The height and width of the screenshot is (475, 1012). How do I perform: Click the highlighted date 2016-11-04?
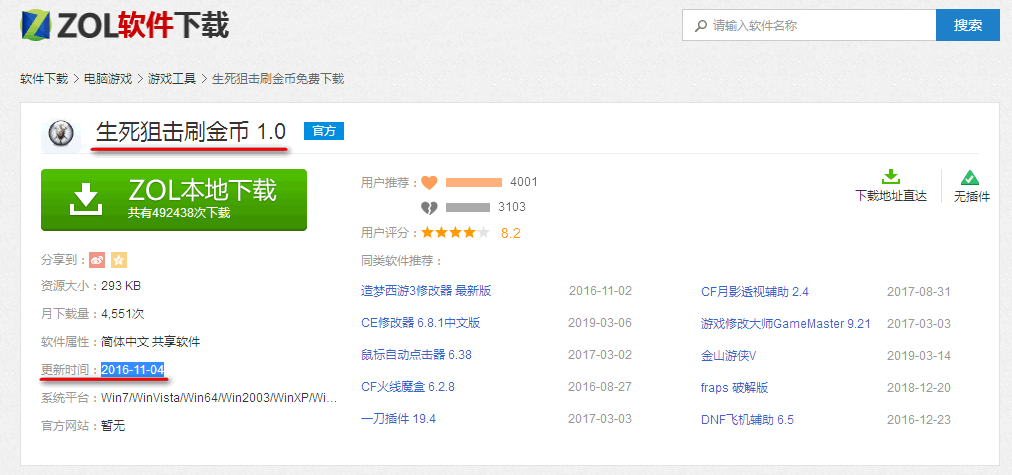[132, 370]
